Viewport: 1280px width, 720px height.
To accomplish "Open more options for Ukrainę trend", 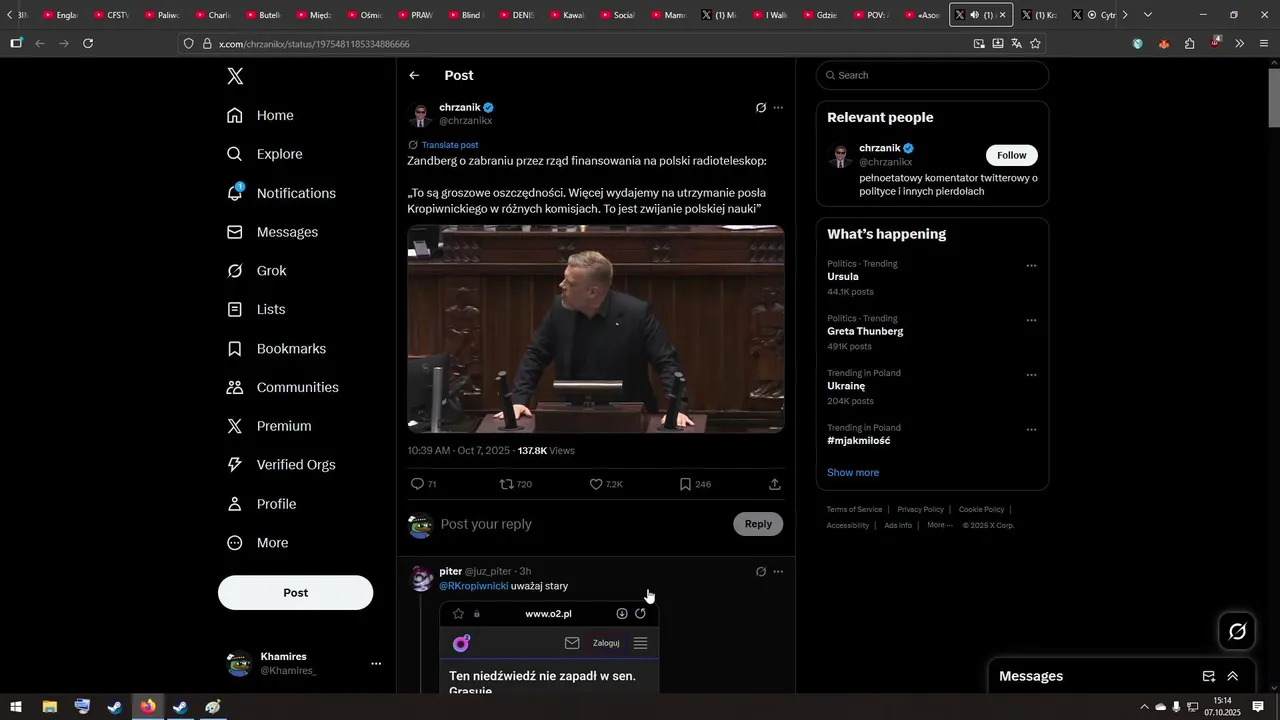I will pos(1031,375).
